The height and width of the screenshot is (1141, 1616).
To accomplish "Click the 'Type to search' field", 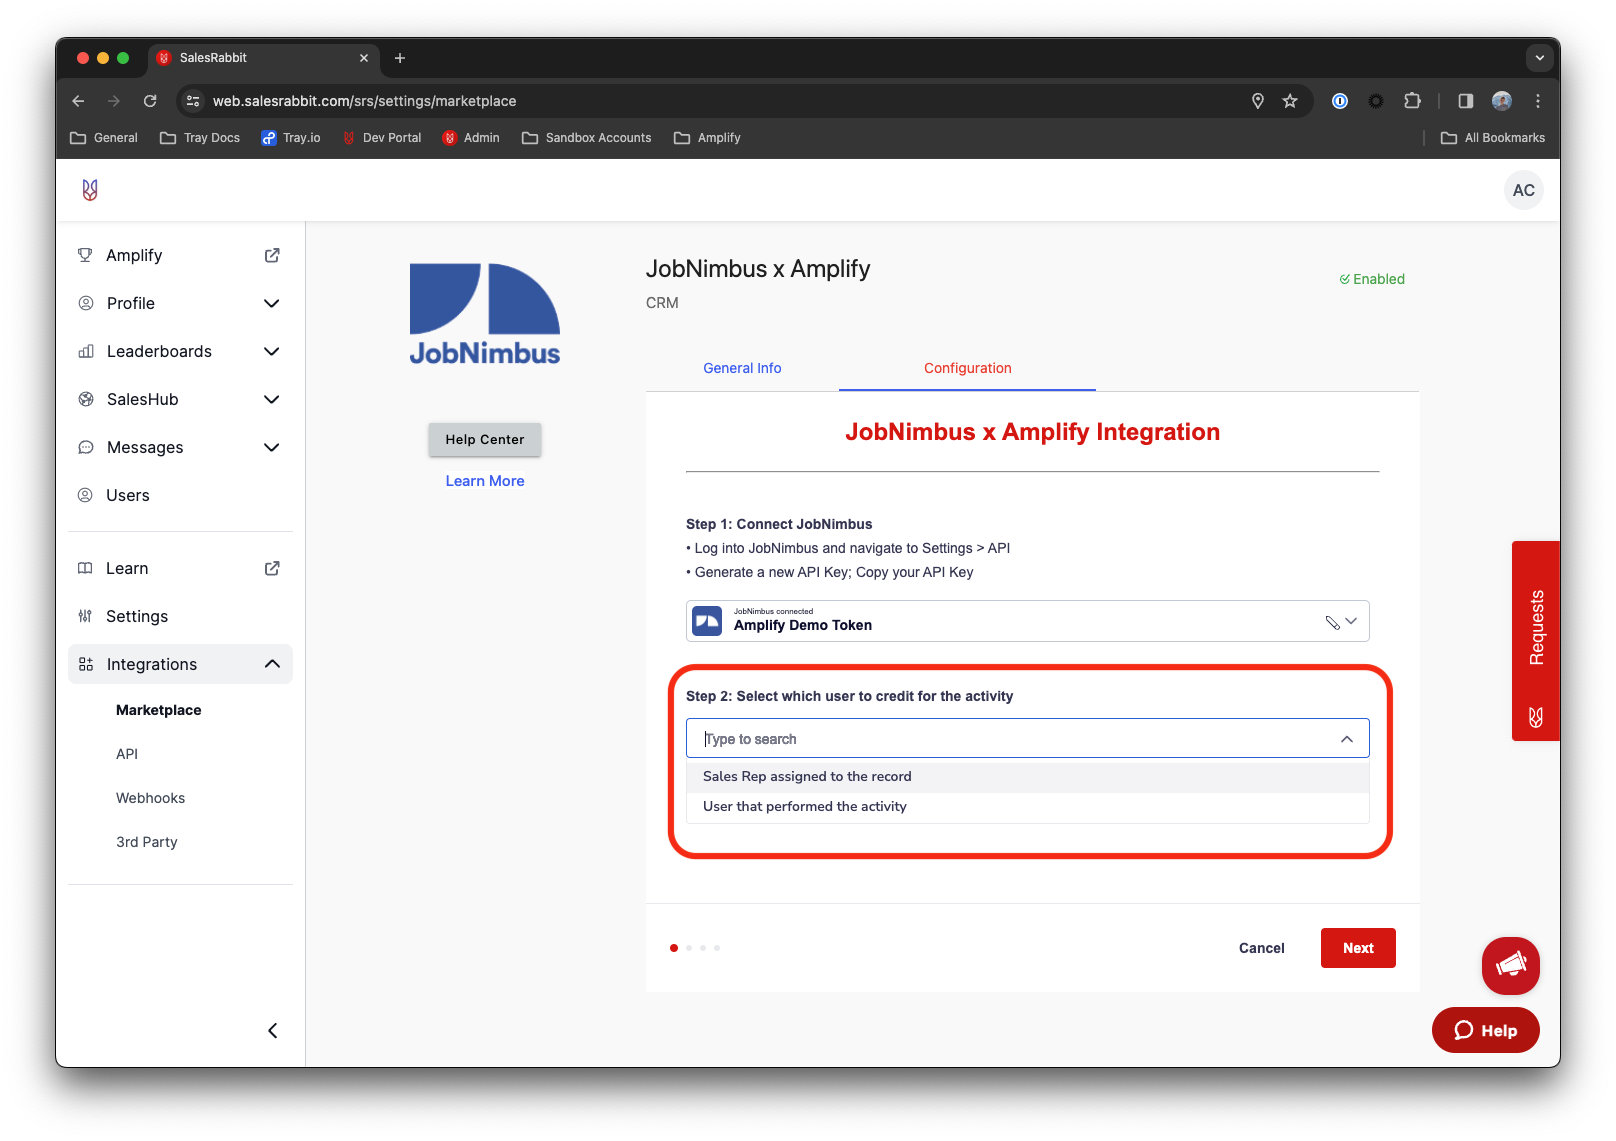I will tap(1027, 739).
